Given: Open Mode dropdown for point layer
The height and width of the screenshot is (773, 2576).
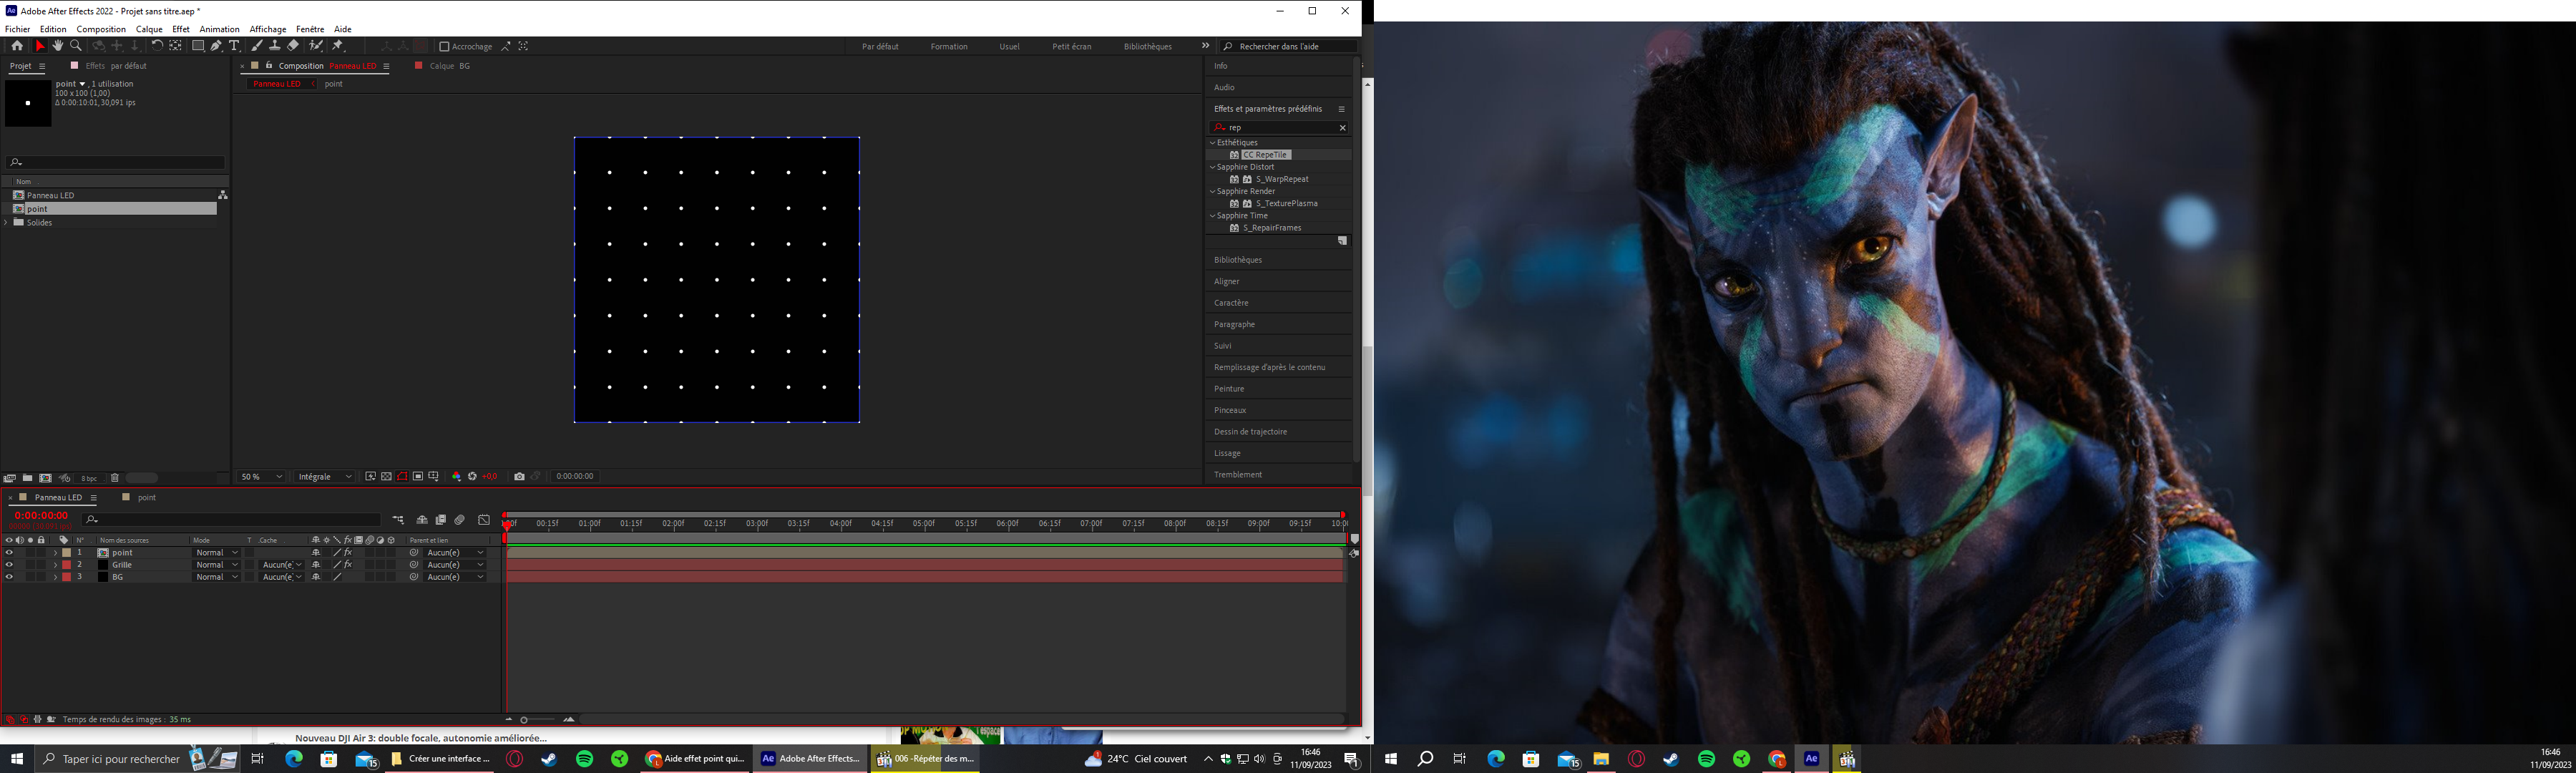Looking at the screenshot, I should (217, 553).
